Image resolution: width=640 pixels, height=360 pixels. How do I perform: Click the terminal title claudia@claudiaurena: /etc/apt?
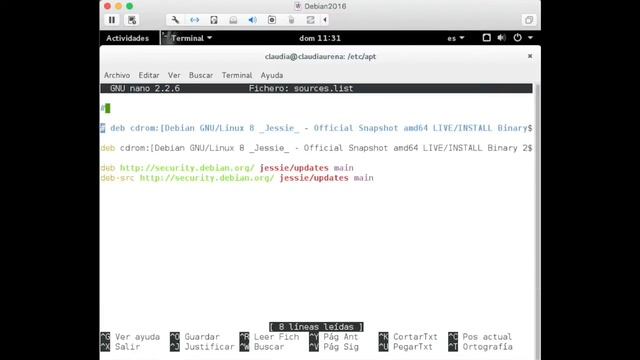[x=320, y=56]
